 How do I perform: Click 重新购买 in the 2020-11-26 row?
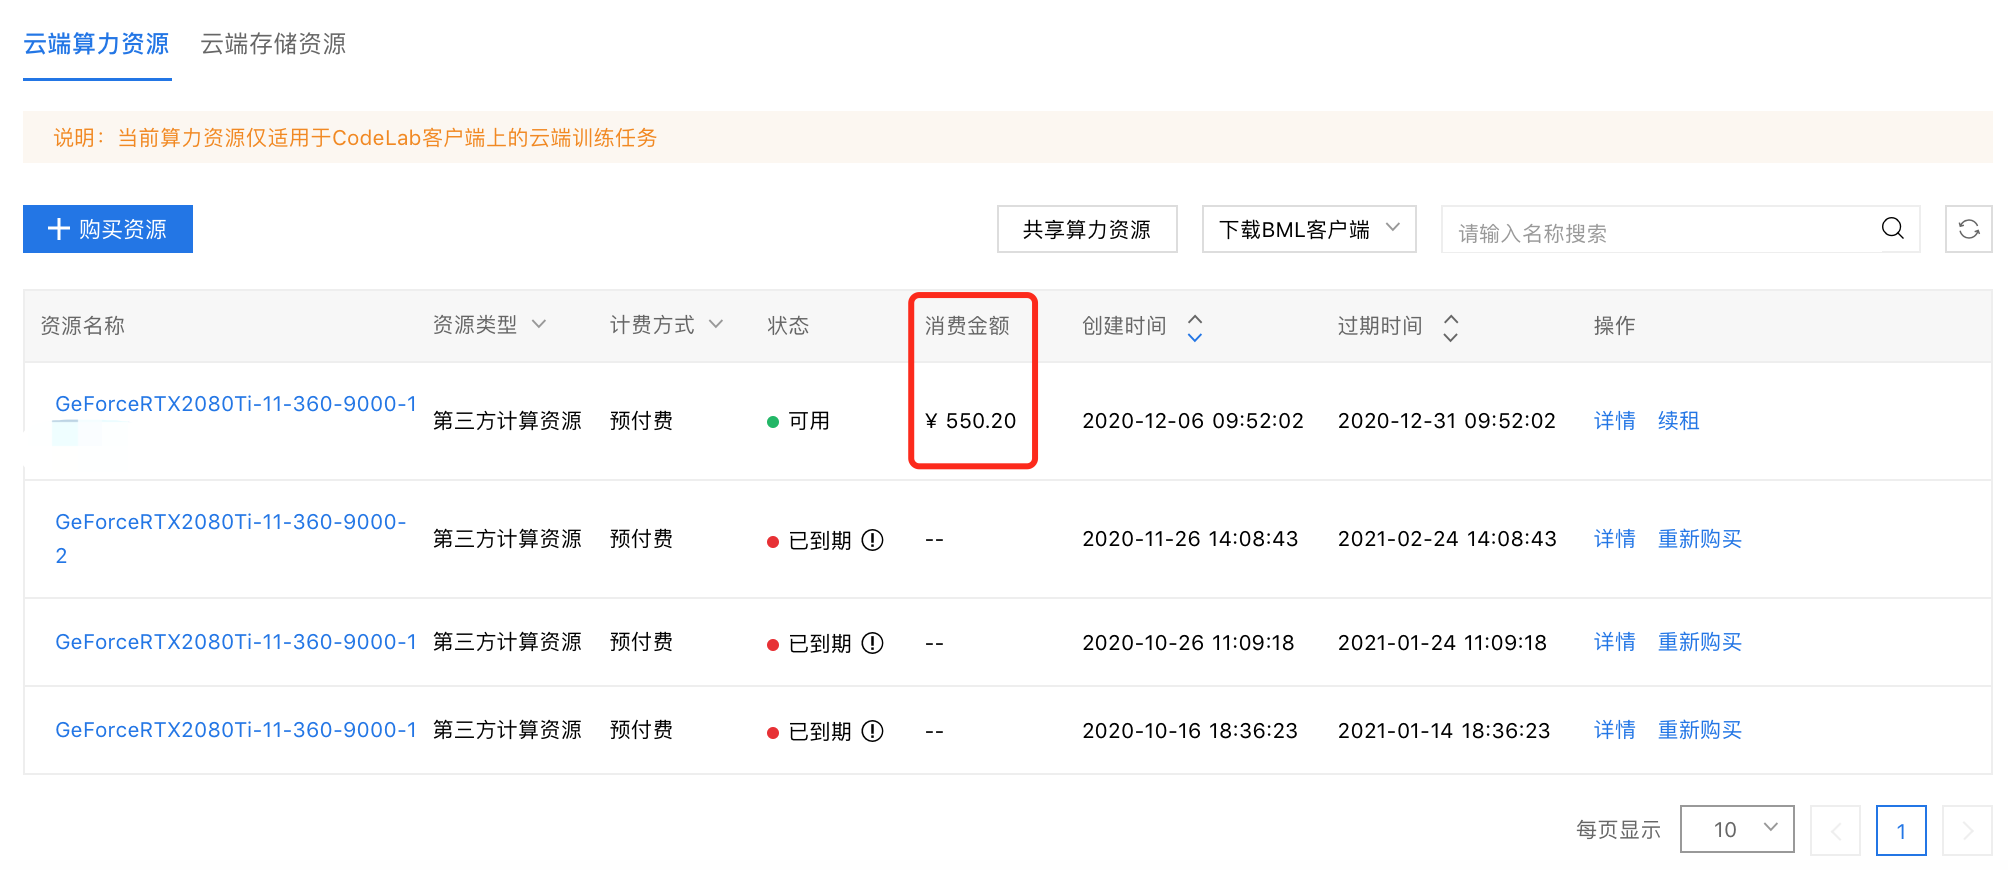tap(1699, 539)
